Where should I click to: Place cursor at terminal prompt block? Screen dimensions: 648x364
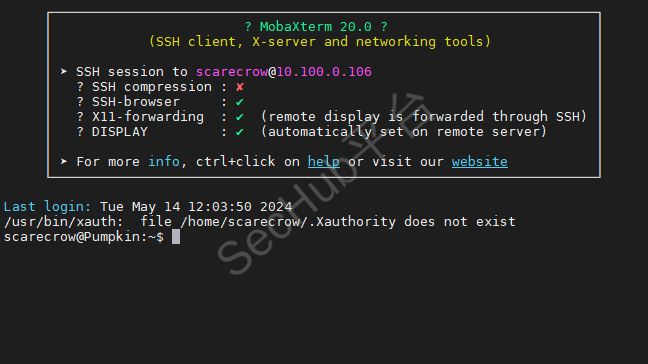tap(176, 237)
